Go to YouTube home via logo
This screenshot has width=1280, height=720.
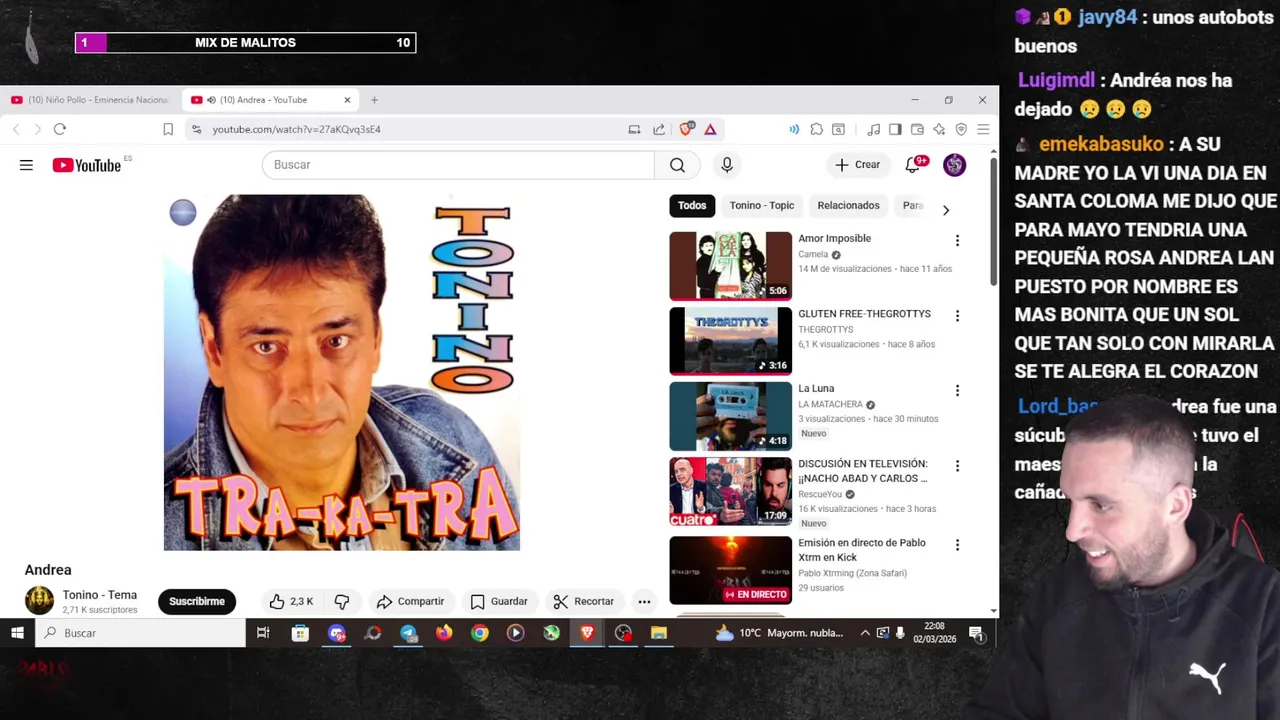tap(86, 165)
